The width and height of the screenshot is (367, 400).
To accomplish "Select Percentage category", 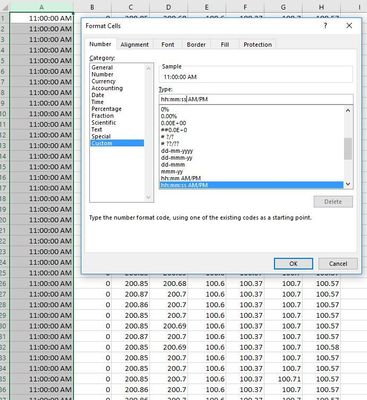I will click(x=117, y=109).
